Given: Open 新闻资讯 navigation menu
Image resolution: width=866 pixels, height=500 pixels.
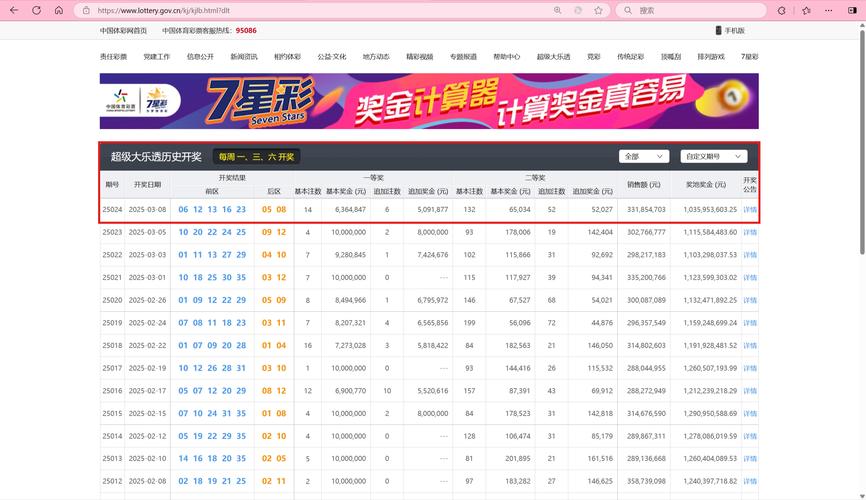Looking at the screenshot, I should pyautogui.click(x=244, y=56).
